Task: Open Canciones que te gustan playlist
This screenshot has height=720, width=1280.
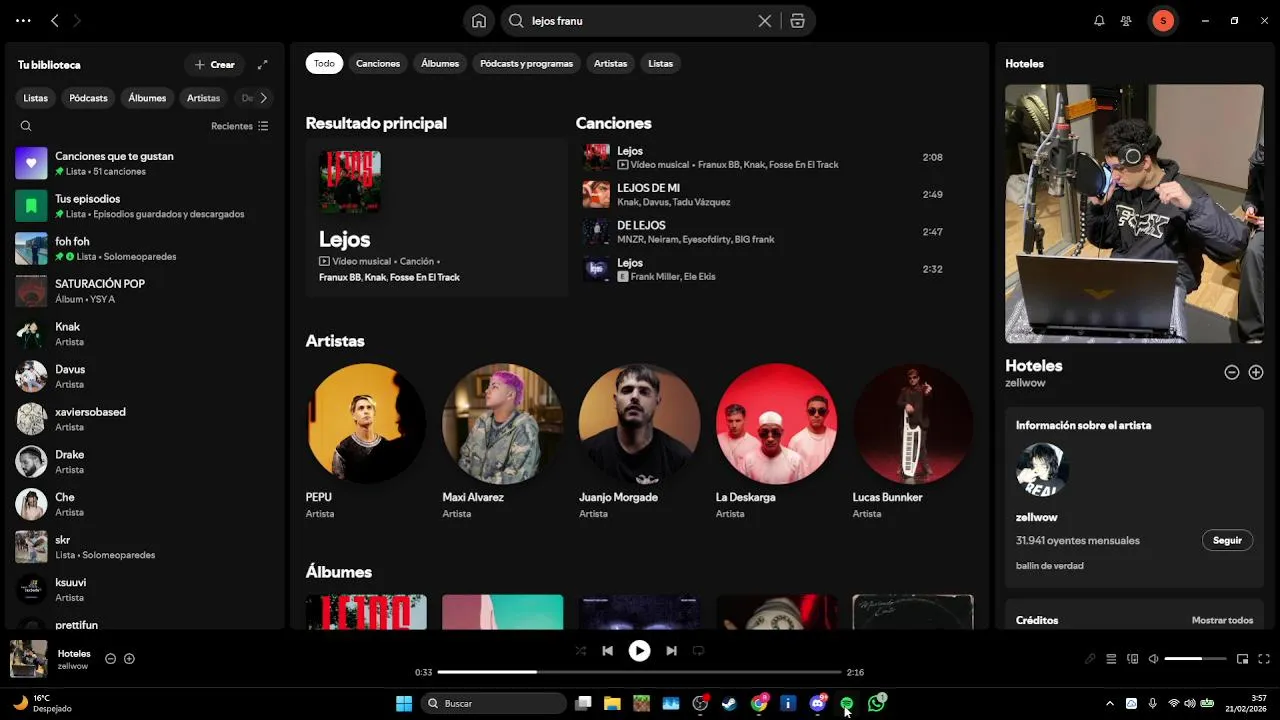Action: coord(145,163)
